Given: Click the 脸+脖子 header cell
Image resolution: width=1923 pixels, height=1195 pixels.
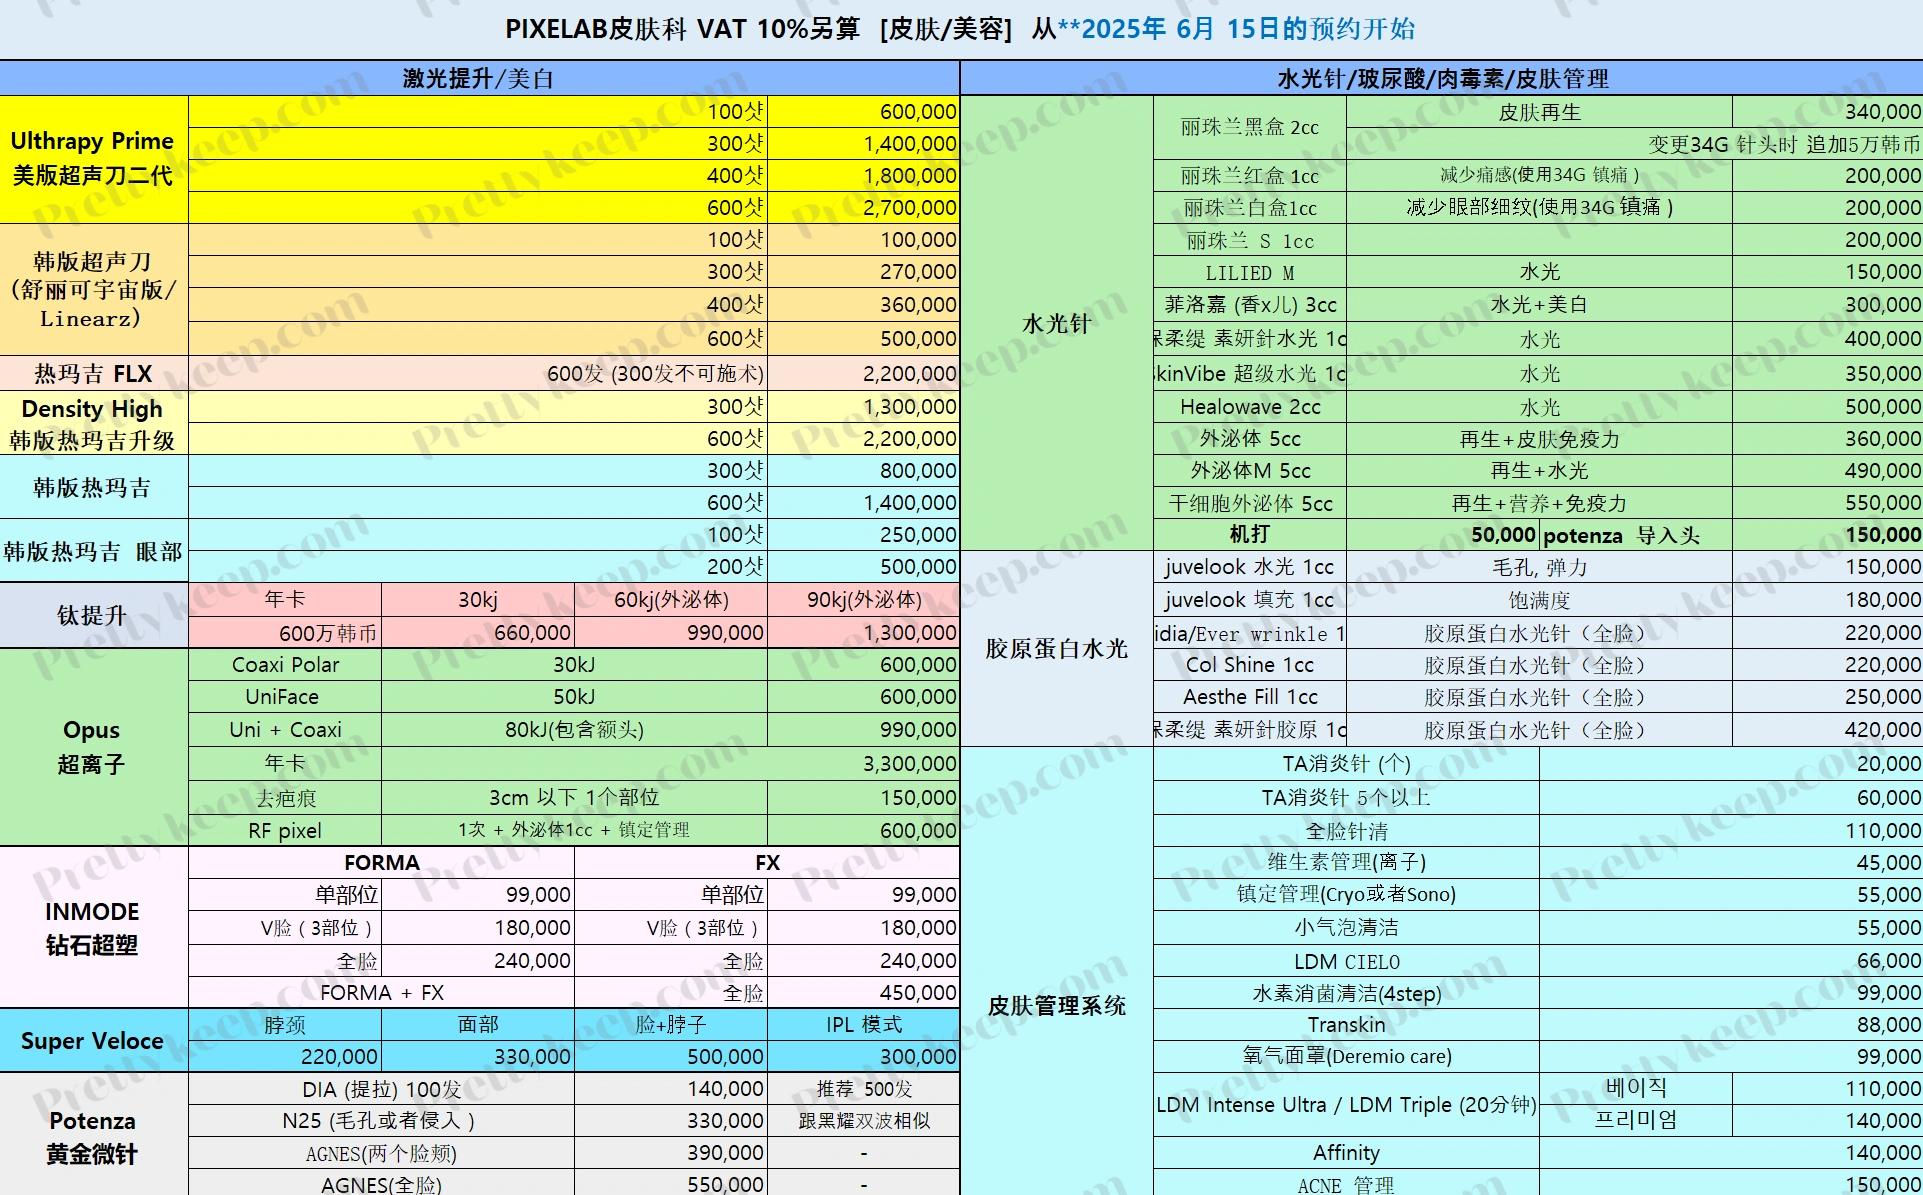Looking at the screenshot, I should [671, 1025].
